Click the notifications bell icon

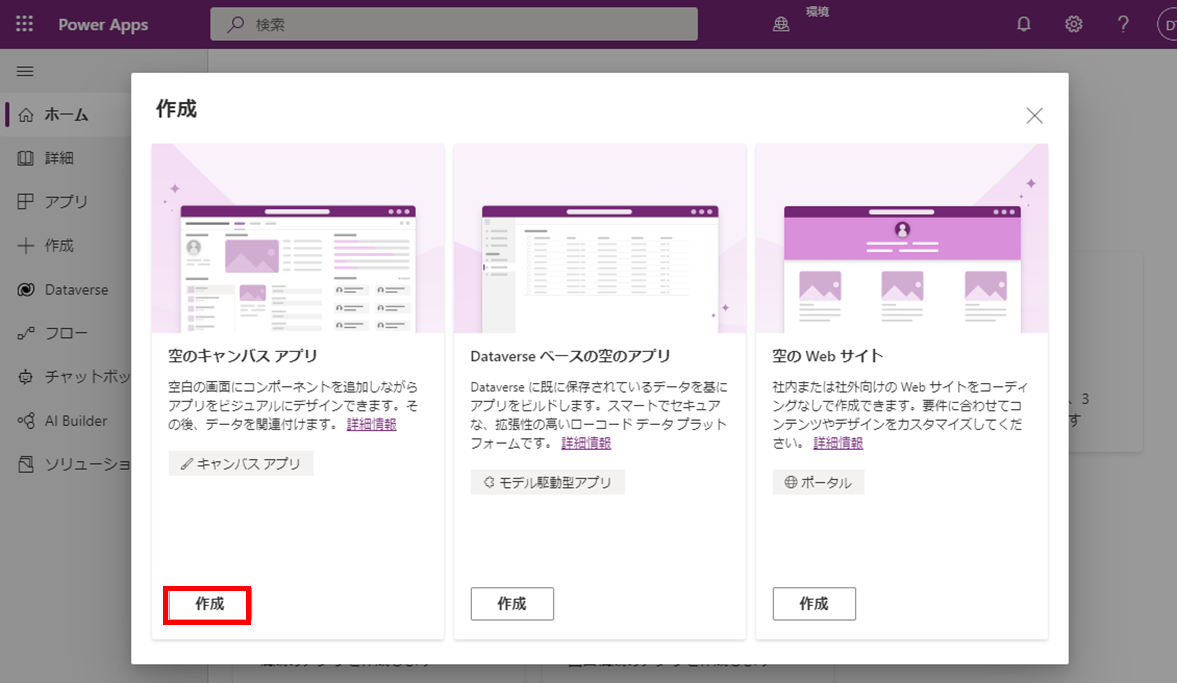point(1023,24)
